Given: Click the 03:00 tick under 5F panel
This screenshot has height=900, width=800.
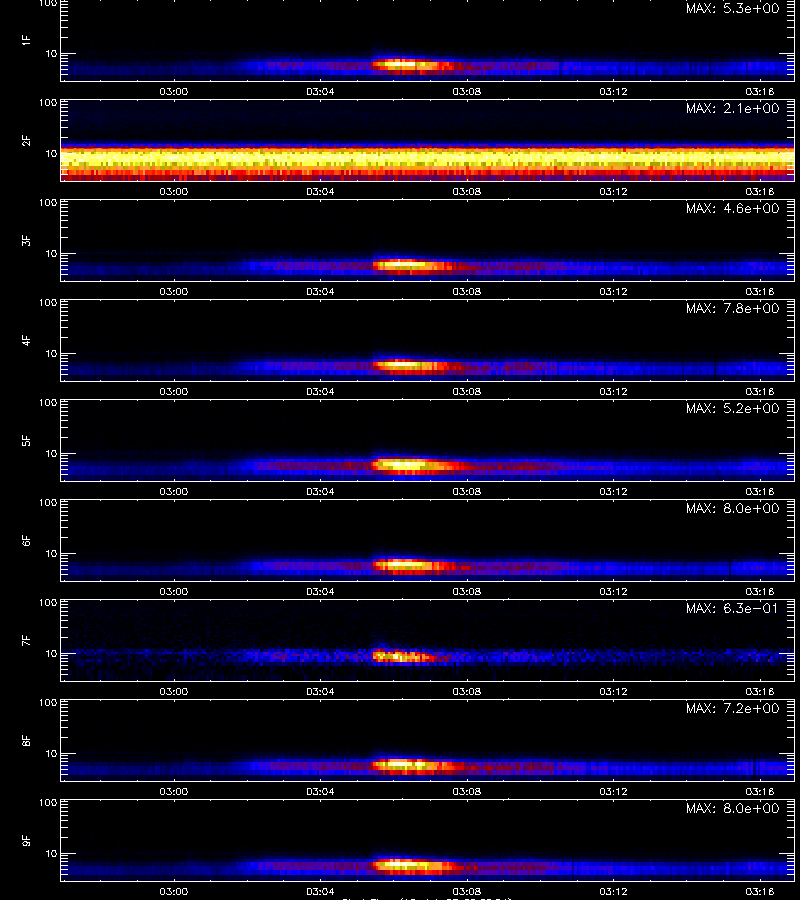Looking at the screenshot, I should pyautogui.click(x=173, y=491).
